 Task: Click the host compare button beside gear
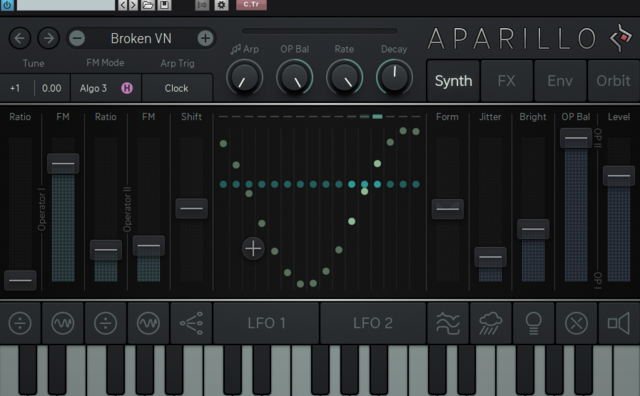(x=202, y=5)
